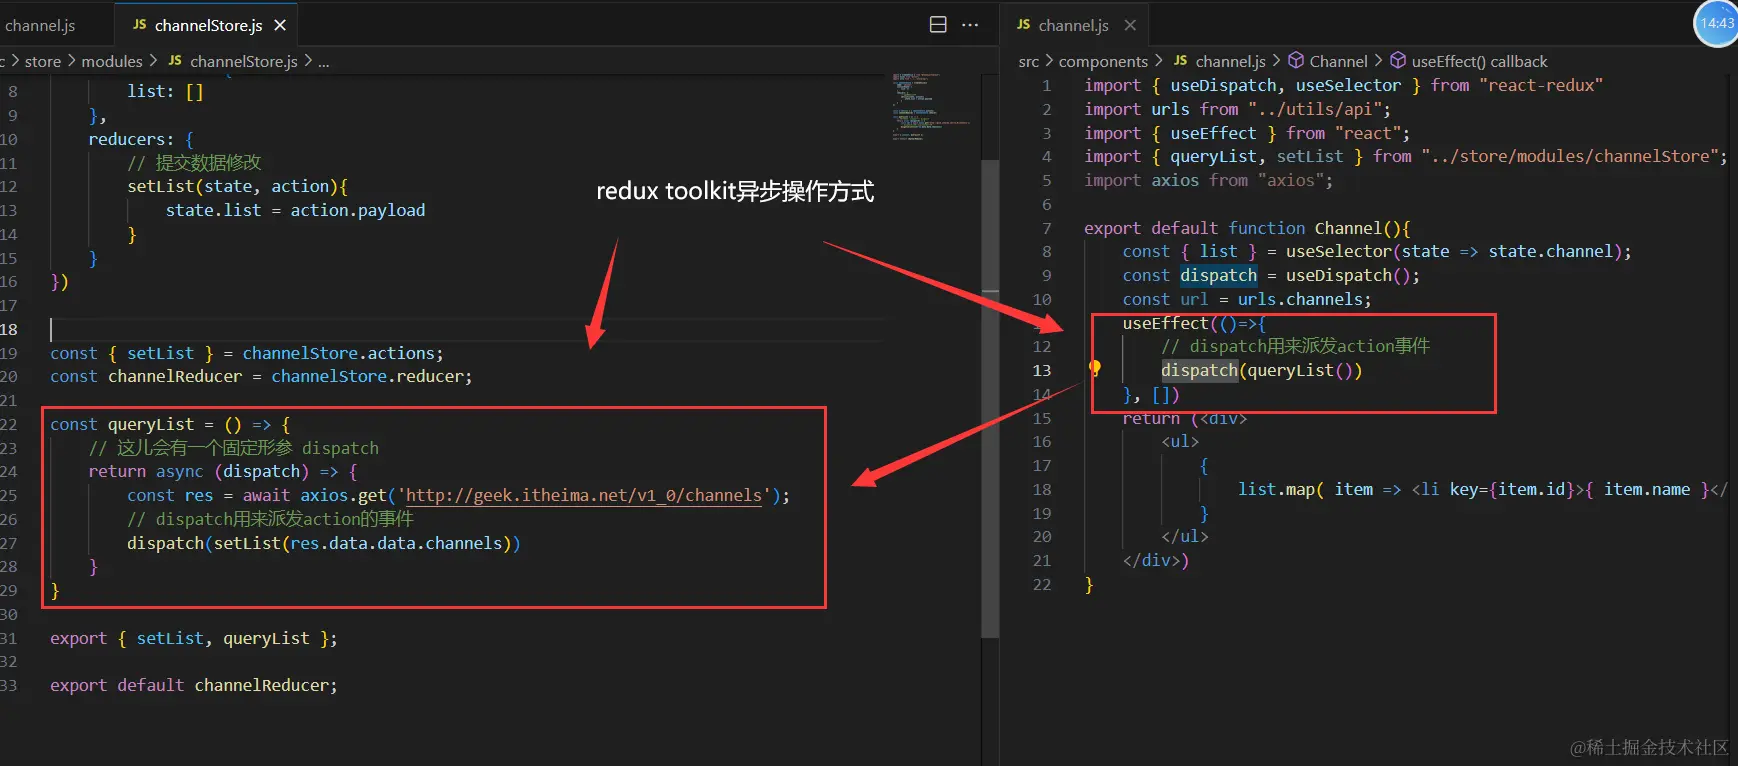Click the left editor vertical scrollbar
This screenshot has width=1738, height=766.
pos(990,398)
